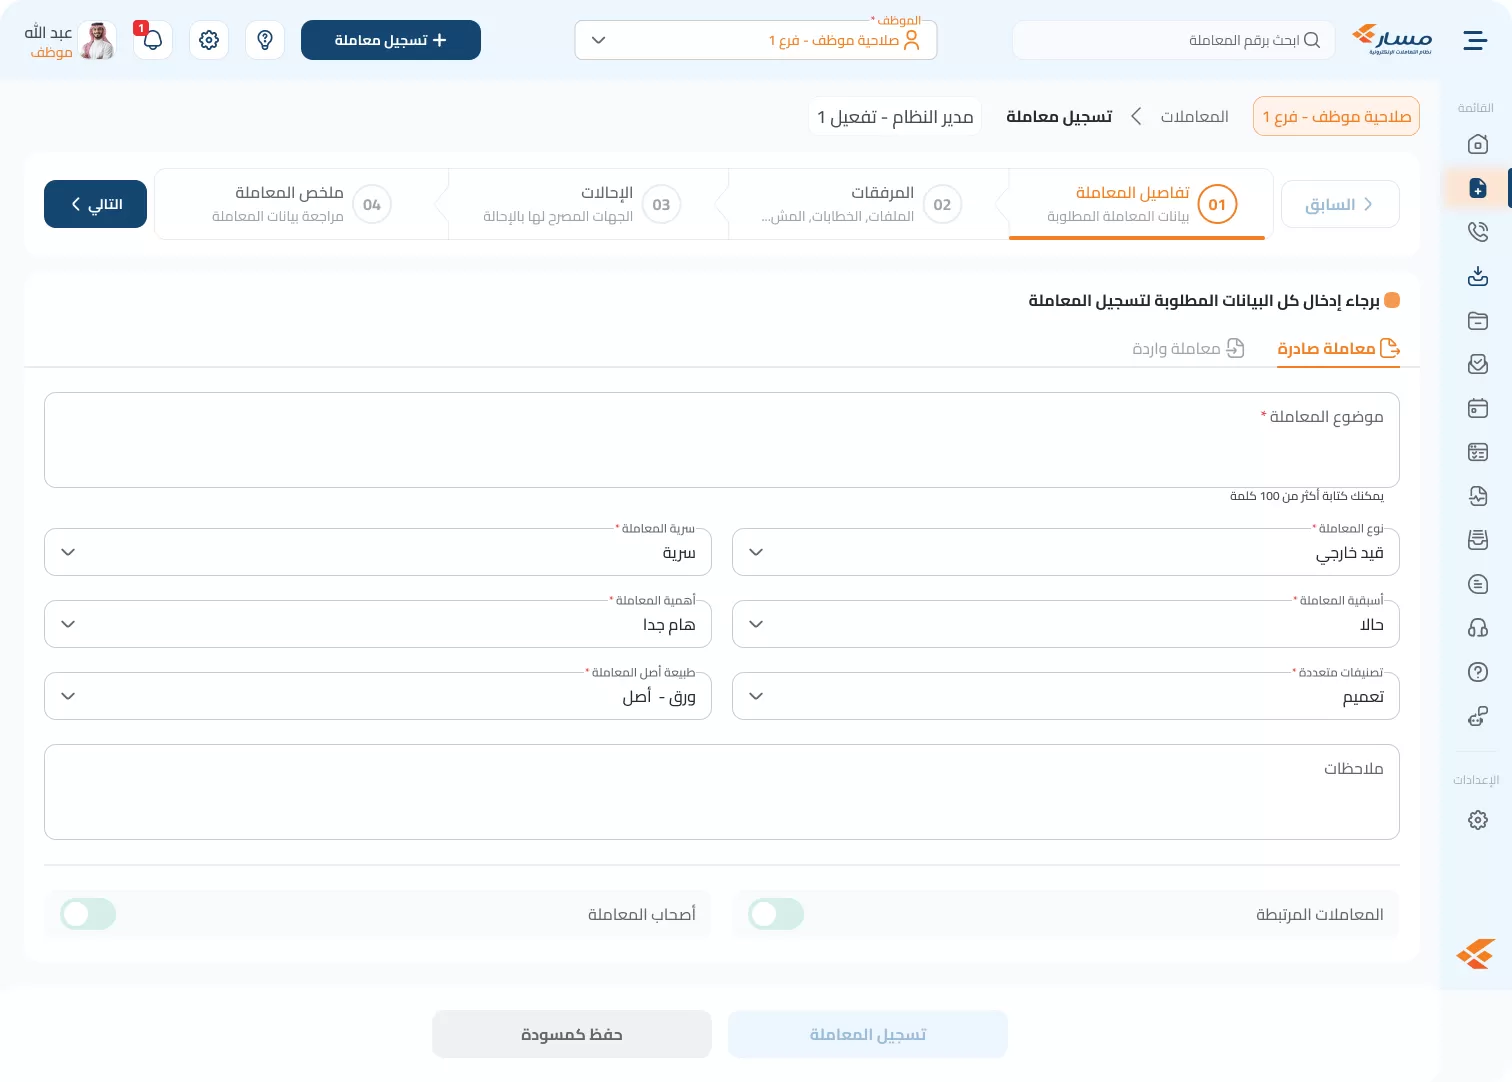The height and width of the screenshot is (1082, 1512).
Task: Click the bottom تسجيل المعاملة submit button
Action: point(868,1034)
